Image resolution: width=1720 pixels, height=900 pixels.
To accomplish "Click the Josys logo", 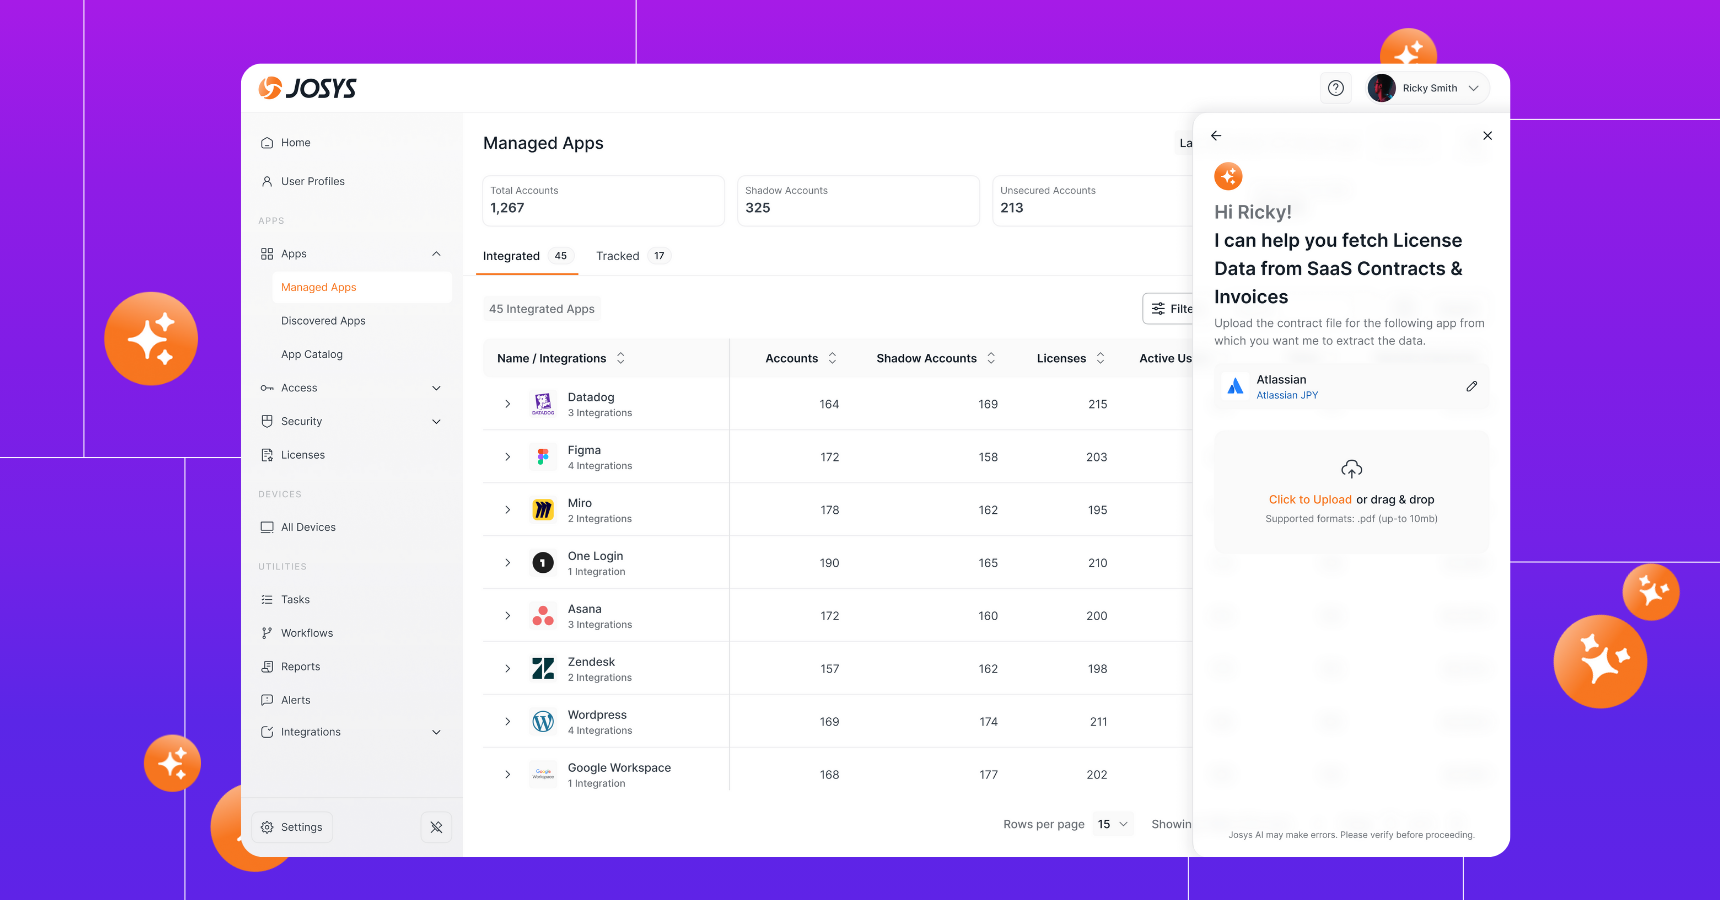I will point(307,88).
